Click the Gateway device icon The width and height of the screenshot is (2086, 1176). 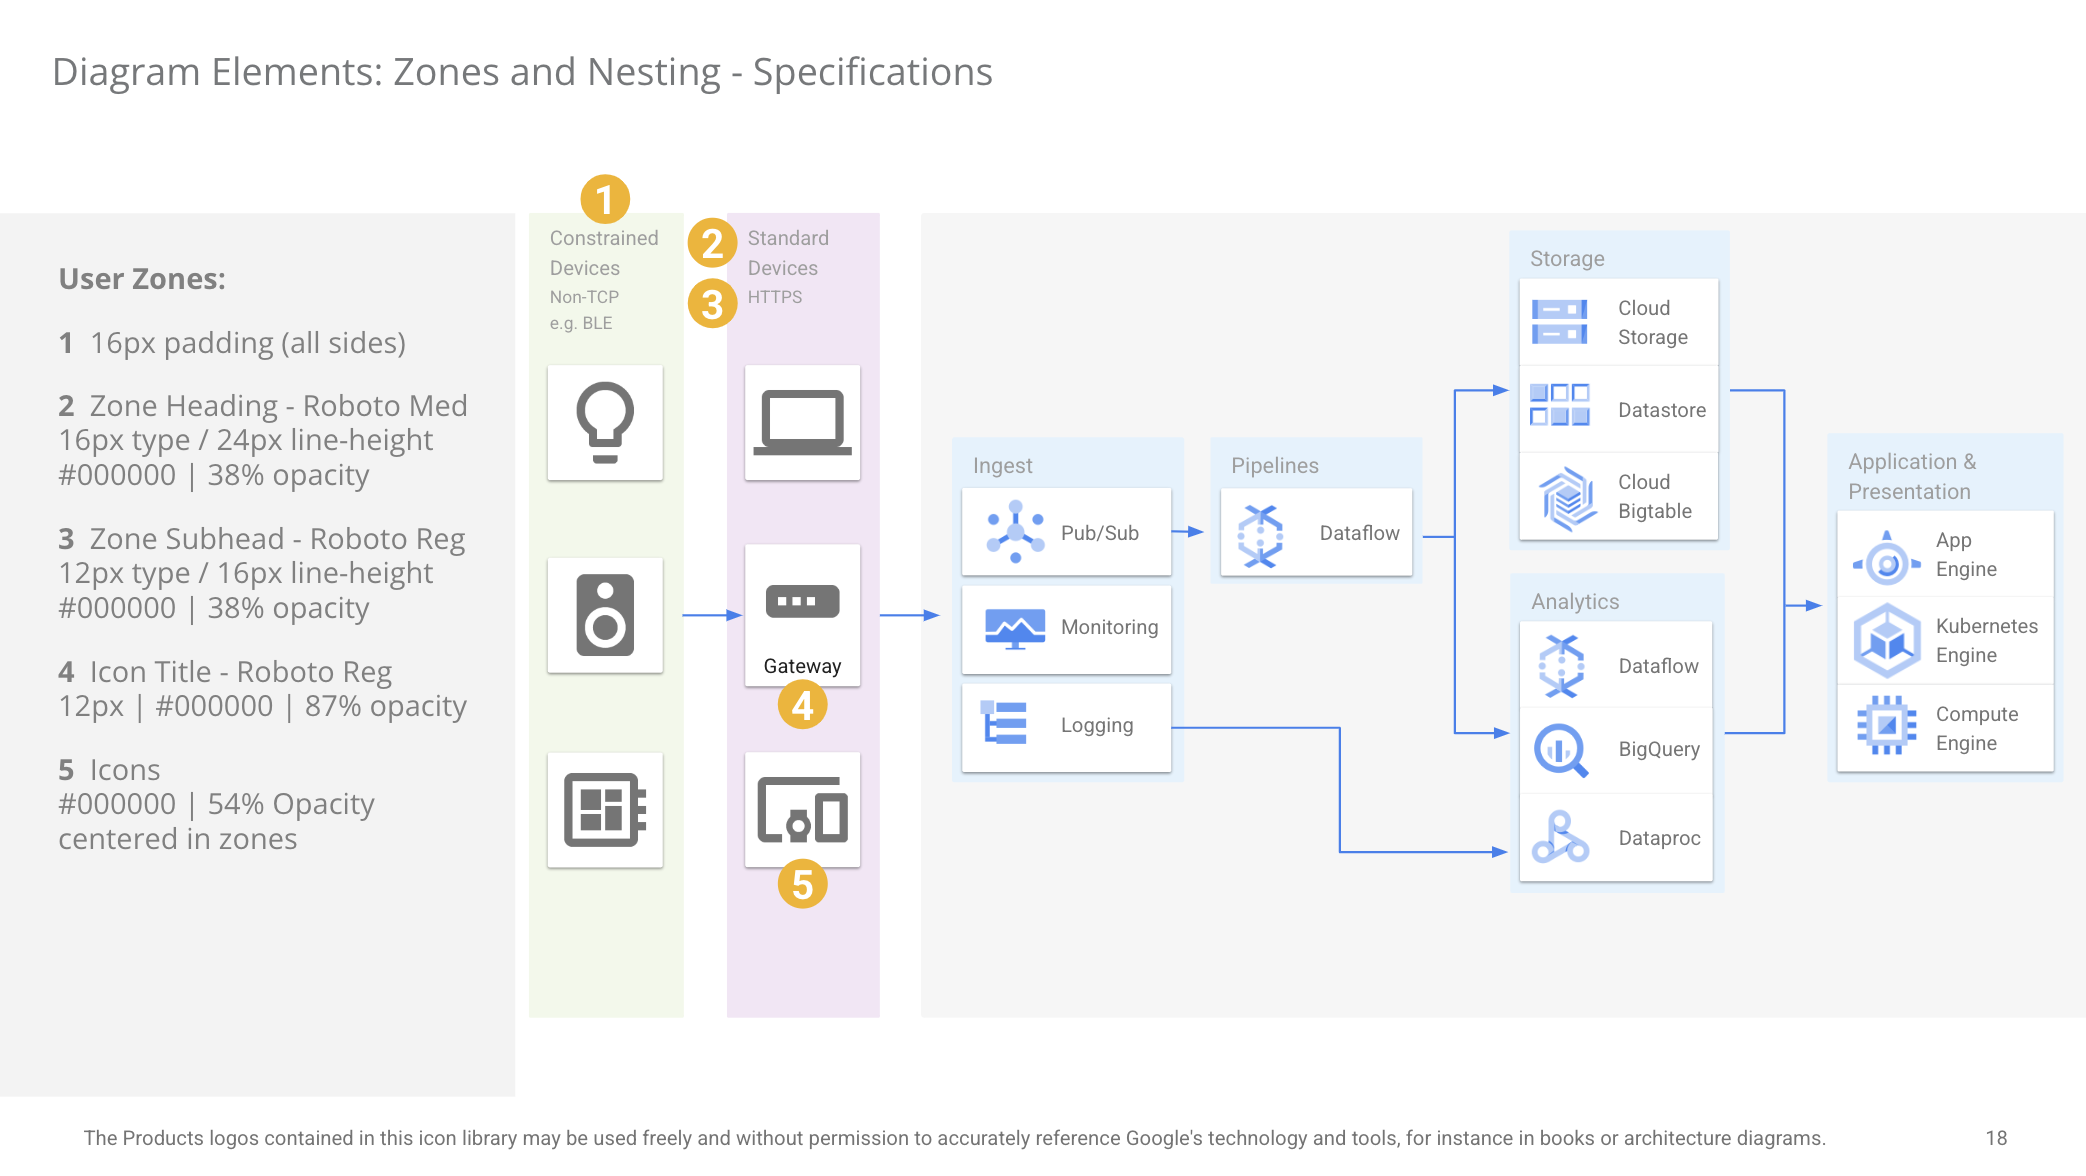[x=802, y=601]
